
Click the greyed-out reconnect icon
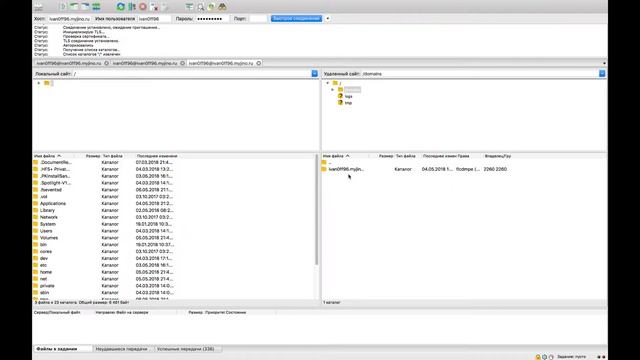click(165, 7)
